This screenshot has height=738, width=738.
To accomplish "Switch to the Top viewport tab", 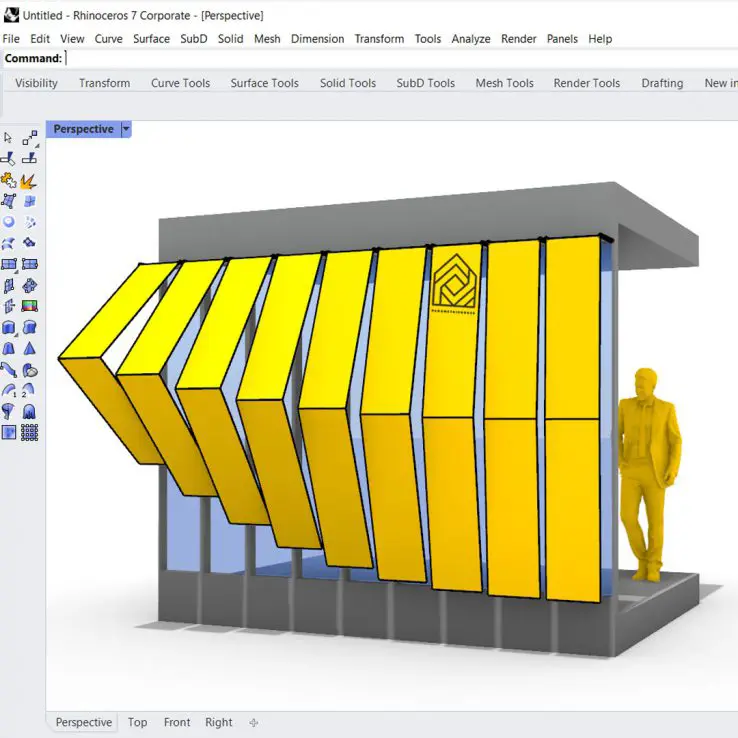I will tap(137, 722).
